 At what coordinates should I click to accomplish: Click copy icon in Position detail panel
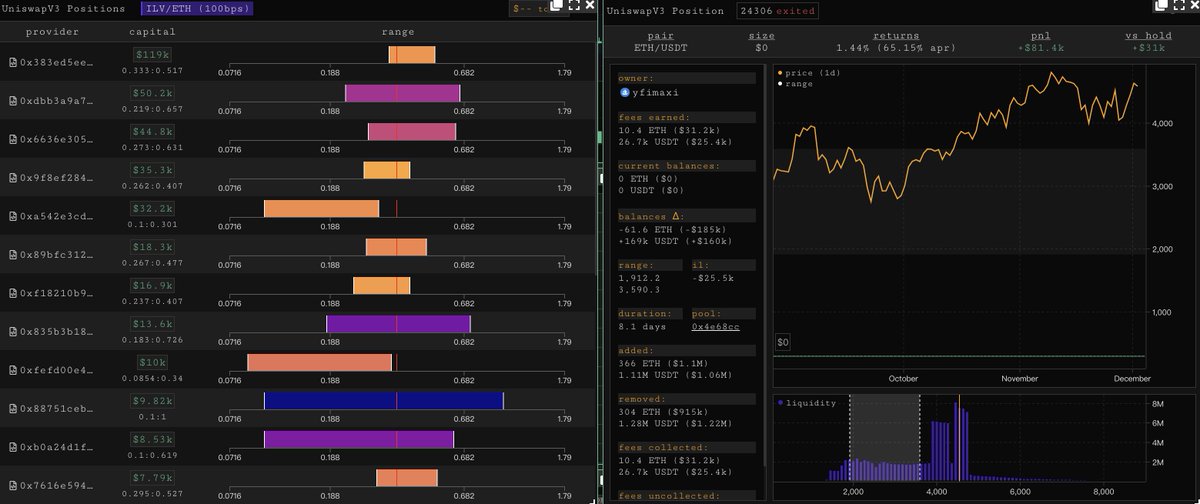tap(1160, 6)
